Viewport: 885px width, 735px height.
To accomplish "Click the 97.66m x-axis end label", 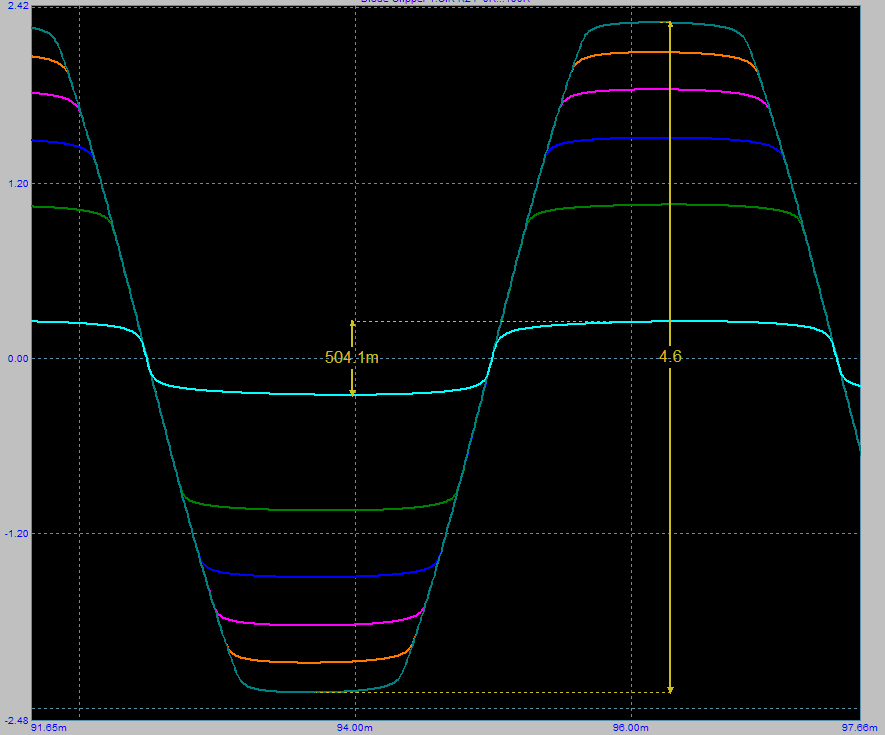I will (861, 727).
